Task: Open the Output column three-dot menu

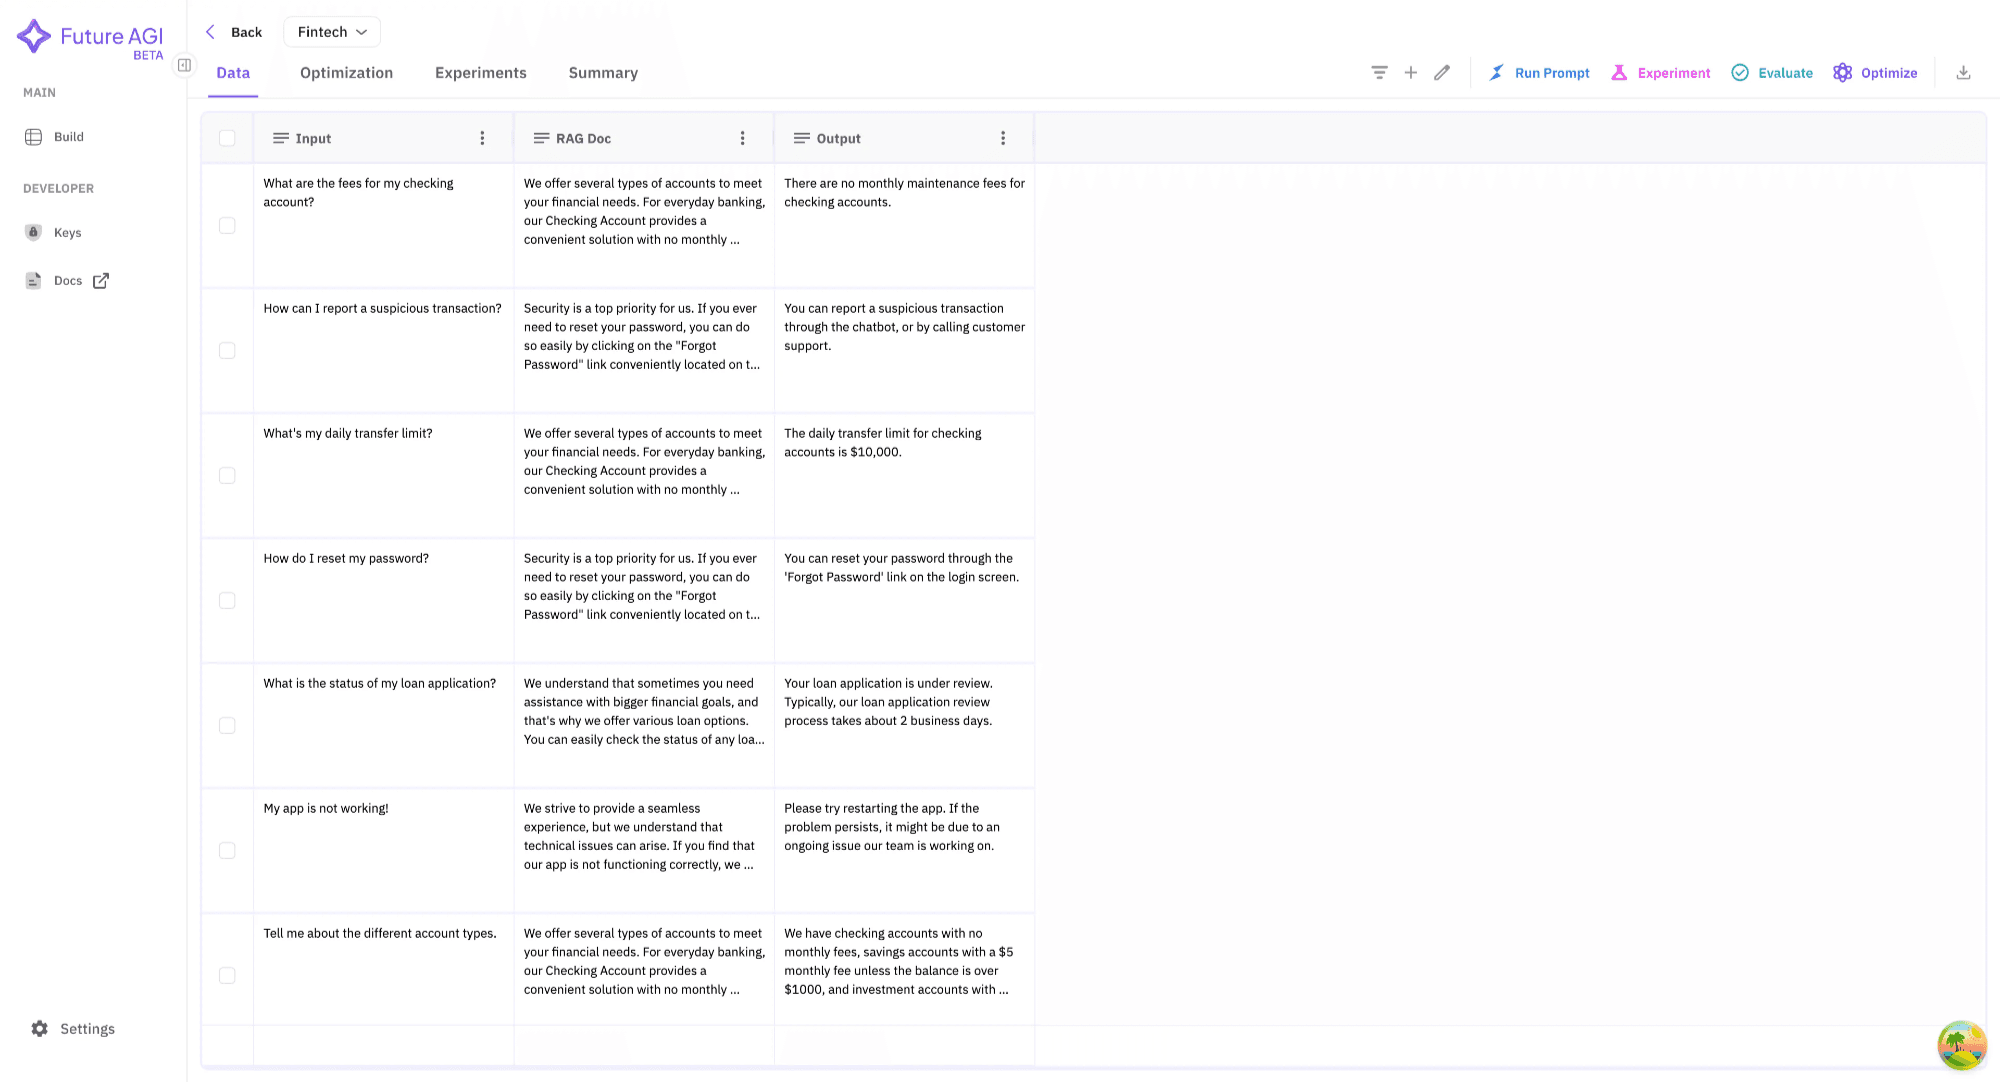Action: pyautogui.click(x=1003, y=138)
